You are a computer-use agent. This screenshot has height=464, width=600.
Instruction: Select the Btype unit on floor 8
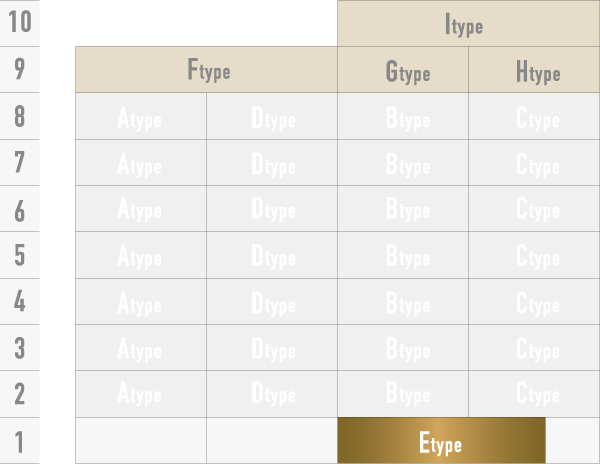(x=403, y=117)
